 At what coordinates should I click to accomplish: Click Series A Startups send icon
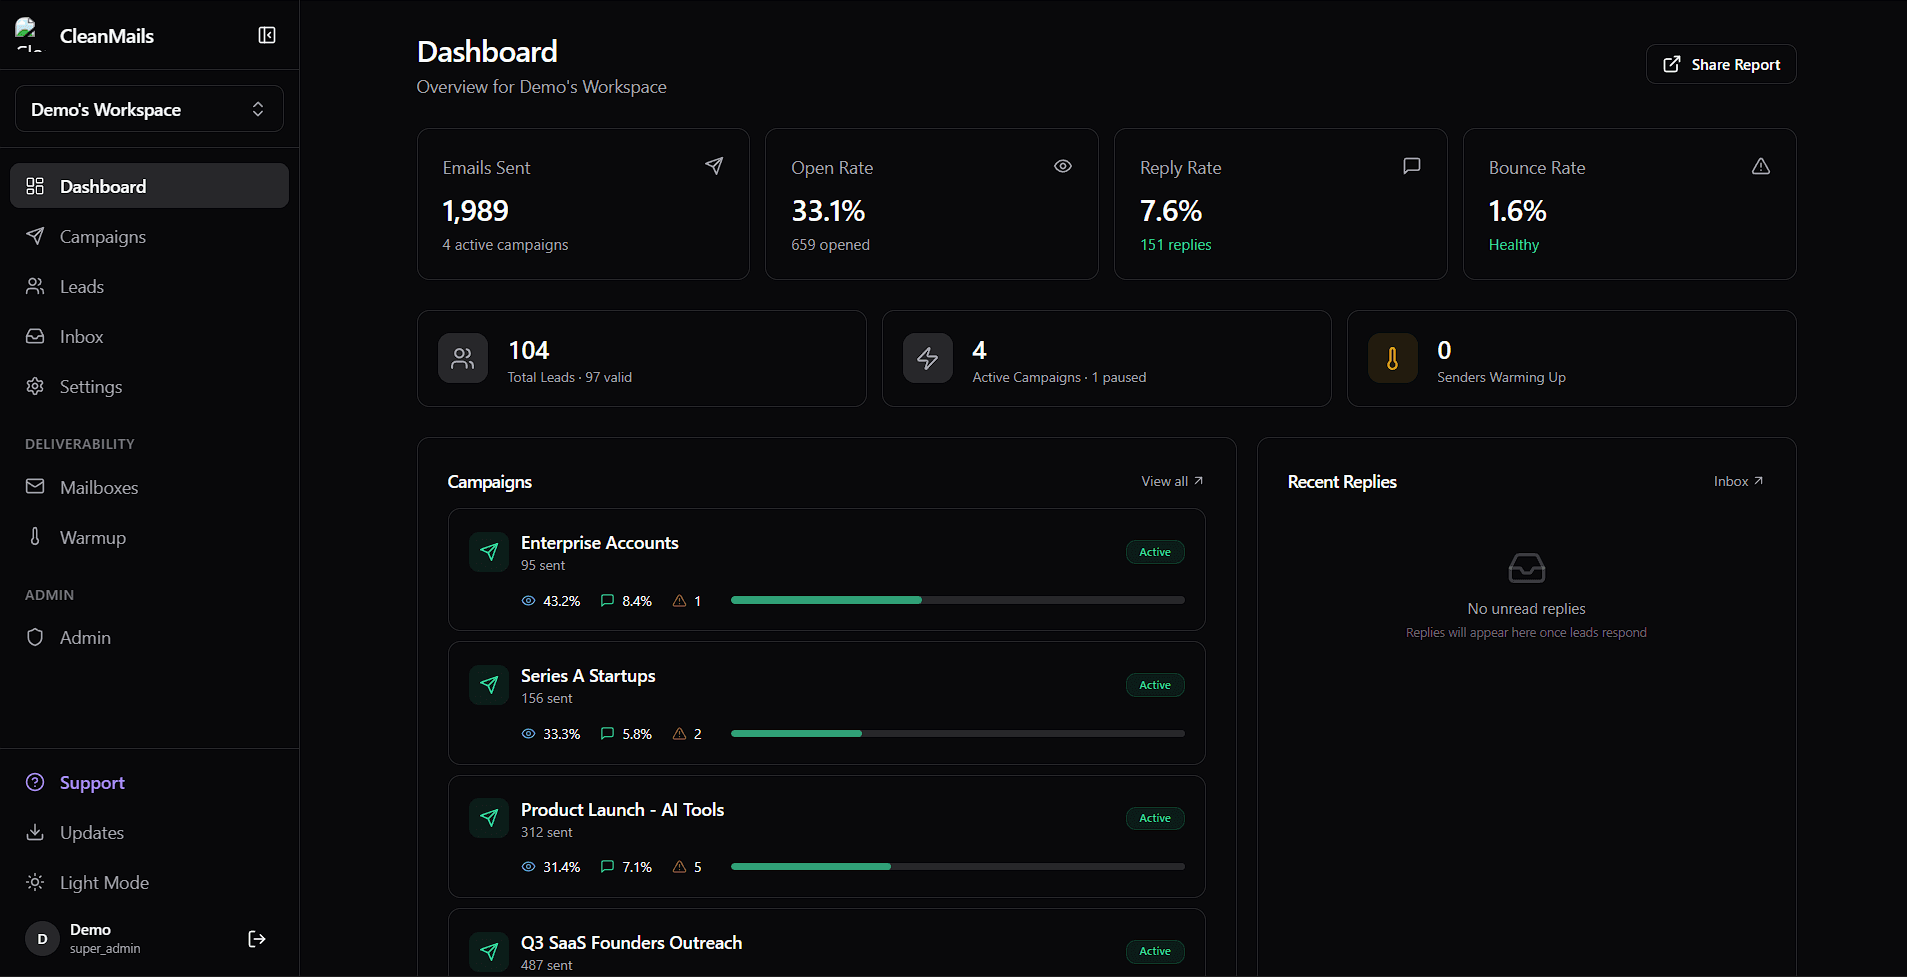[489, 685]
